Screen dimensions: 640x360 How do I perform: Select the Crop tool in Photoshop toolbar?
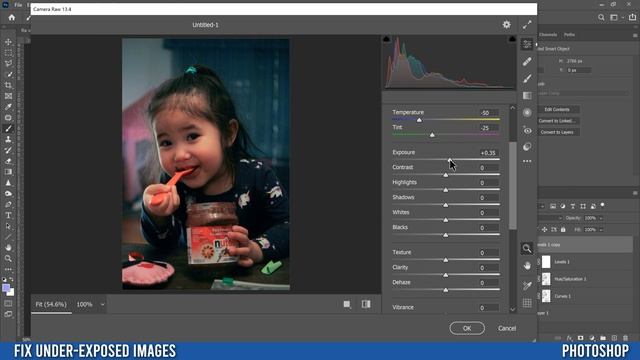click(x=8, y=85)
